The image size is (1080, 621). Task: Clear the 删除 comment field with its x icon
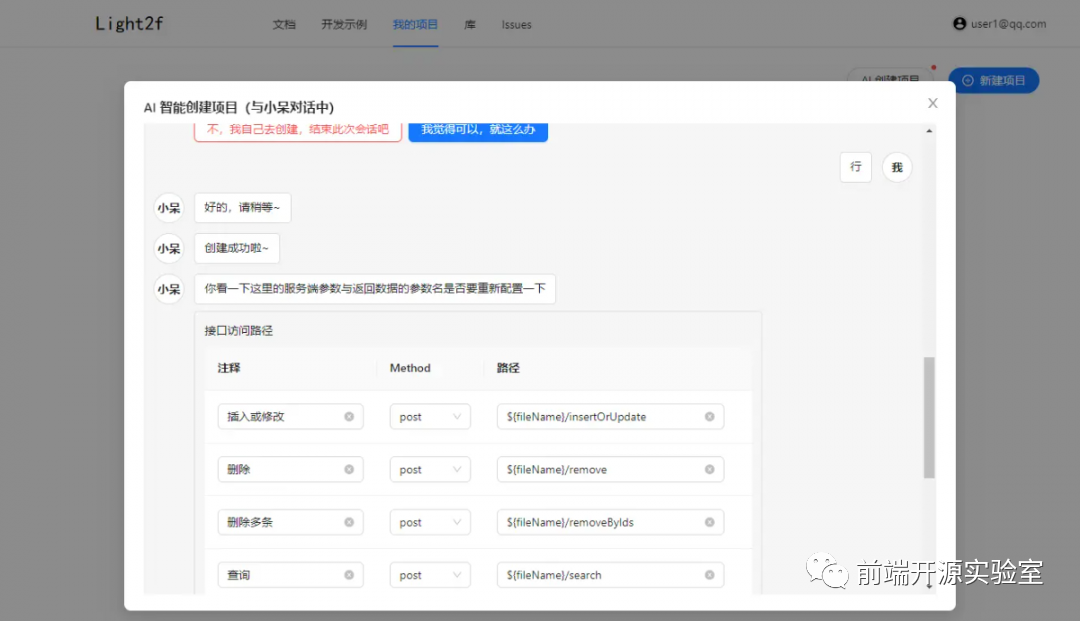click(349, 469)
